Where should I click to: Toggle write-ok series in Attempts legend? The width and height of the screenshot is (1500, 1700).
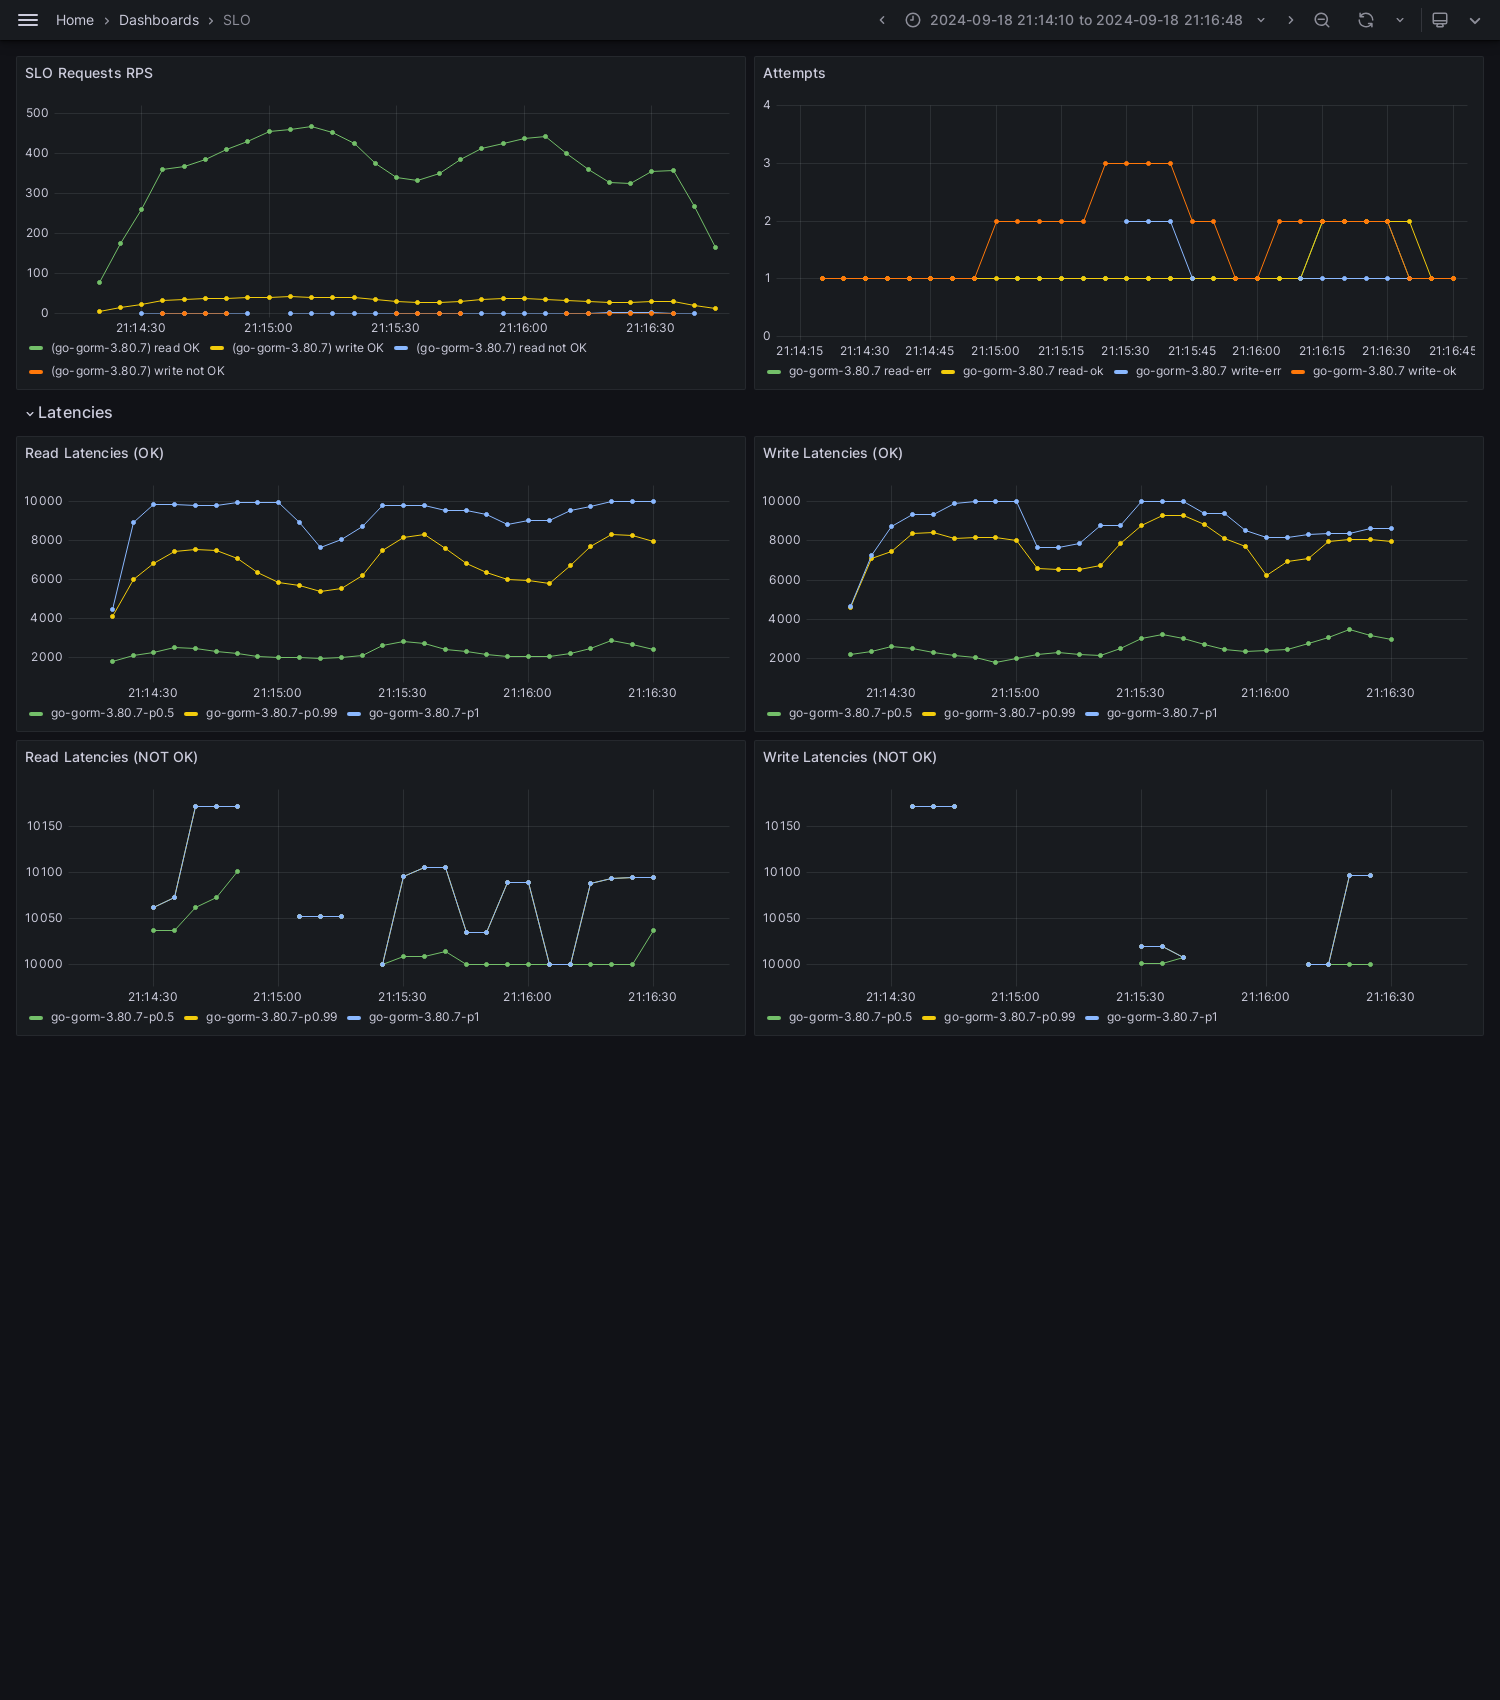1384,371
